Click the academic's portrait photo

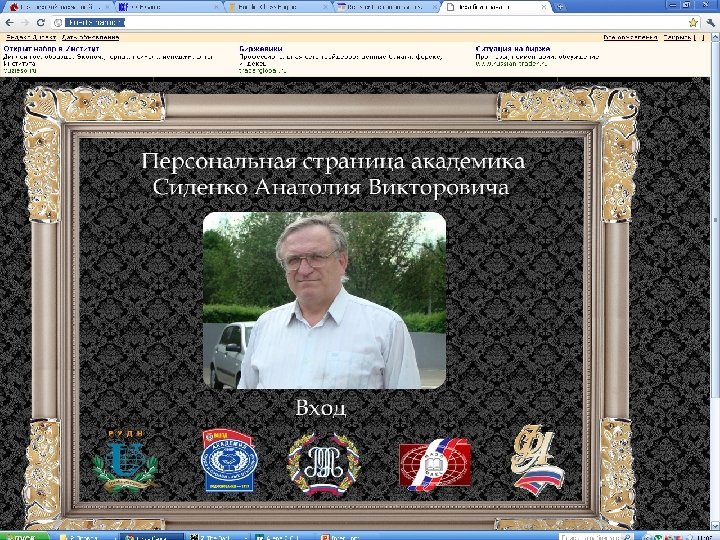click(x=324, y=300)
